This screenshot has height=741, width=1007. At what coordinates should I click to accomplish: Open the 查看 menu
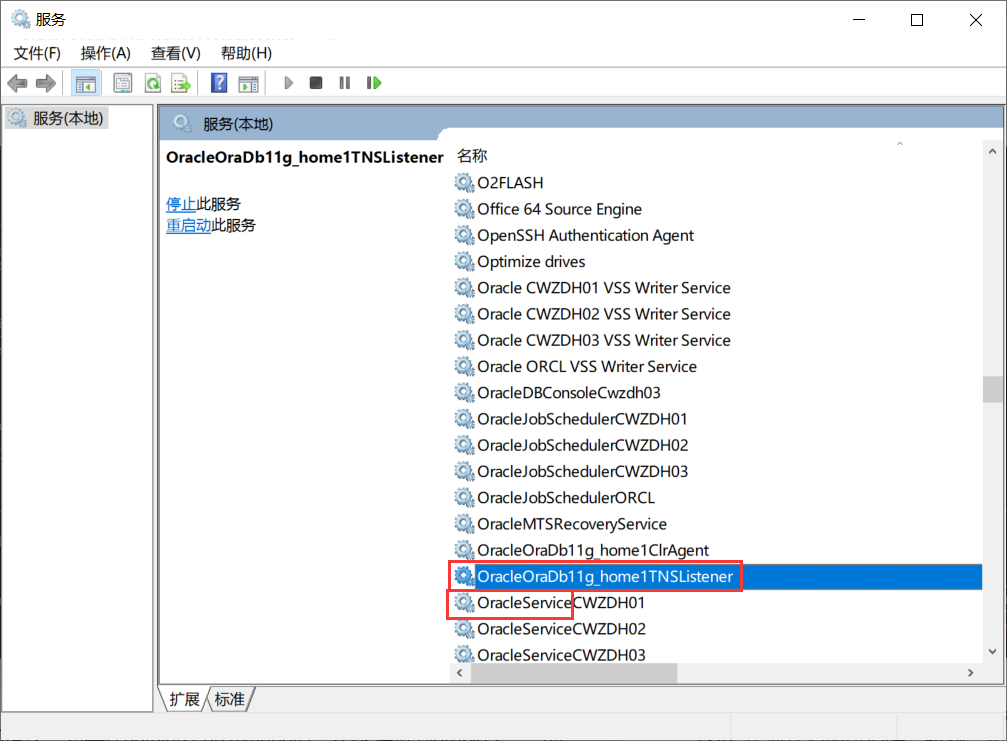click(175, 53)
